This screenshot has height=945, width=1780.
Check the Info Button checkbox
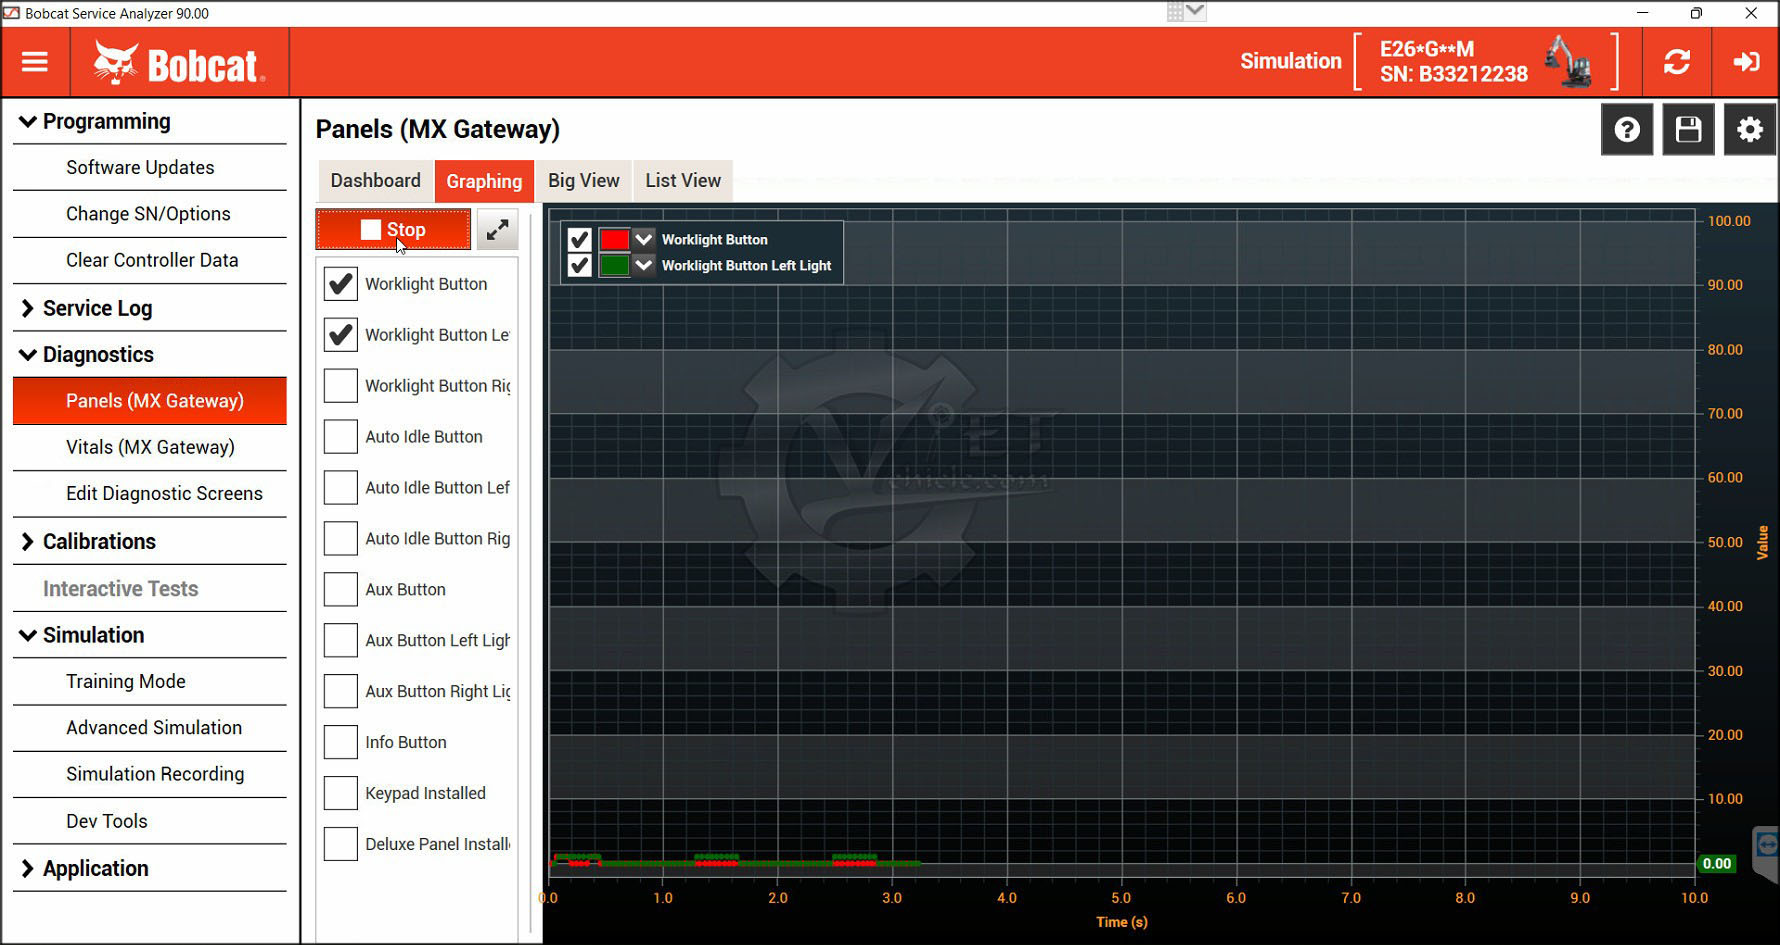[340, 742]
